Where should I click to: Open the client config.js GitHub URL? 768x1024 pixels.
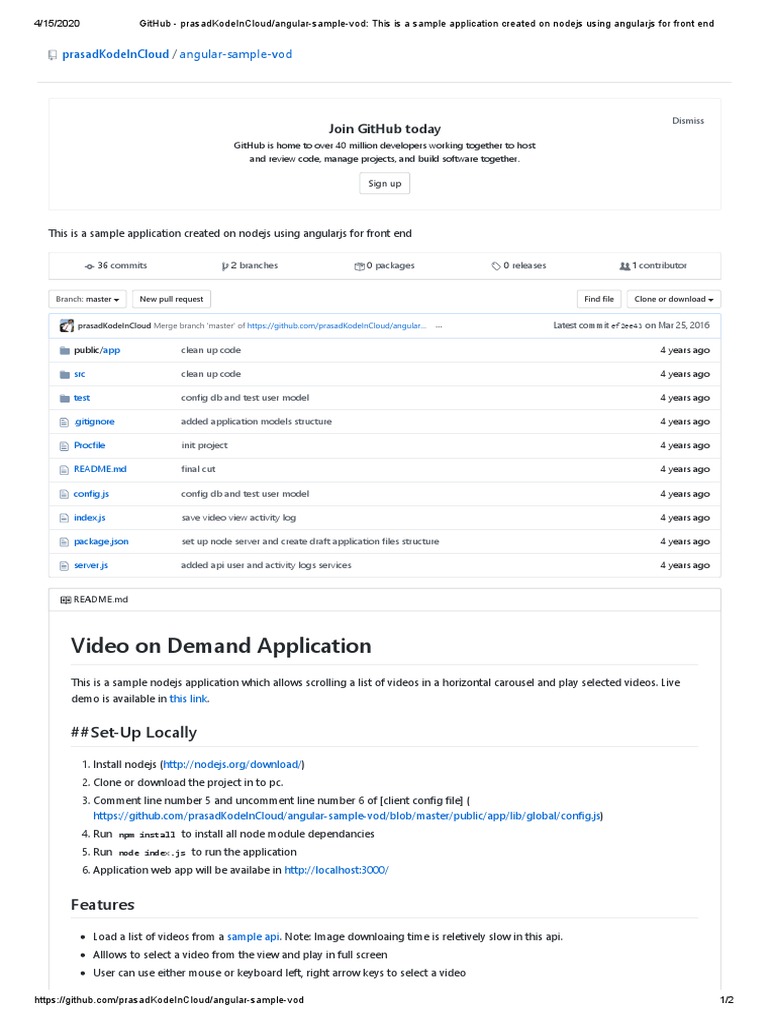tap(347, 816)
